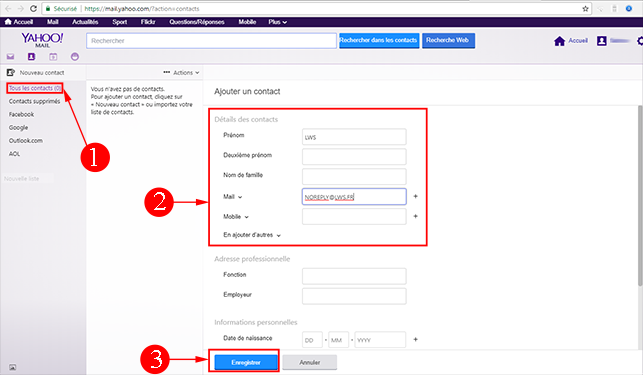Click the browser address bar URL
The width and height of the screenshot is (643, 375).
(x=142, y=9)
